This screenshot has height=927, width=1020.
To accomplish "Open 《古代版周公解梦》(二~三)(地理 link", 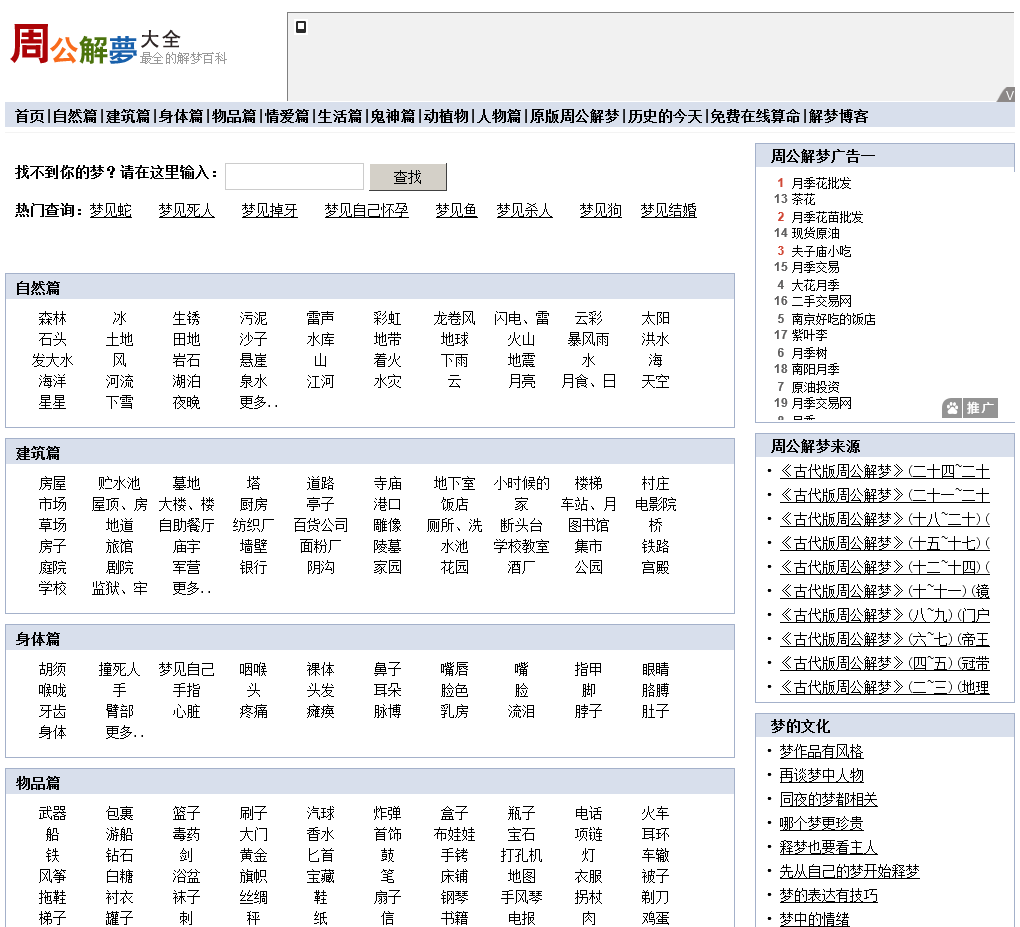I will pos(885,688).
